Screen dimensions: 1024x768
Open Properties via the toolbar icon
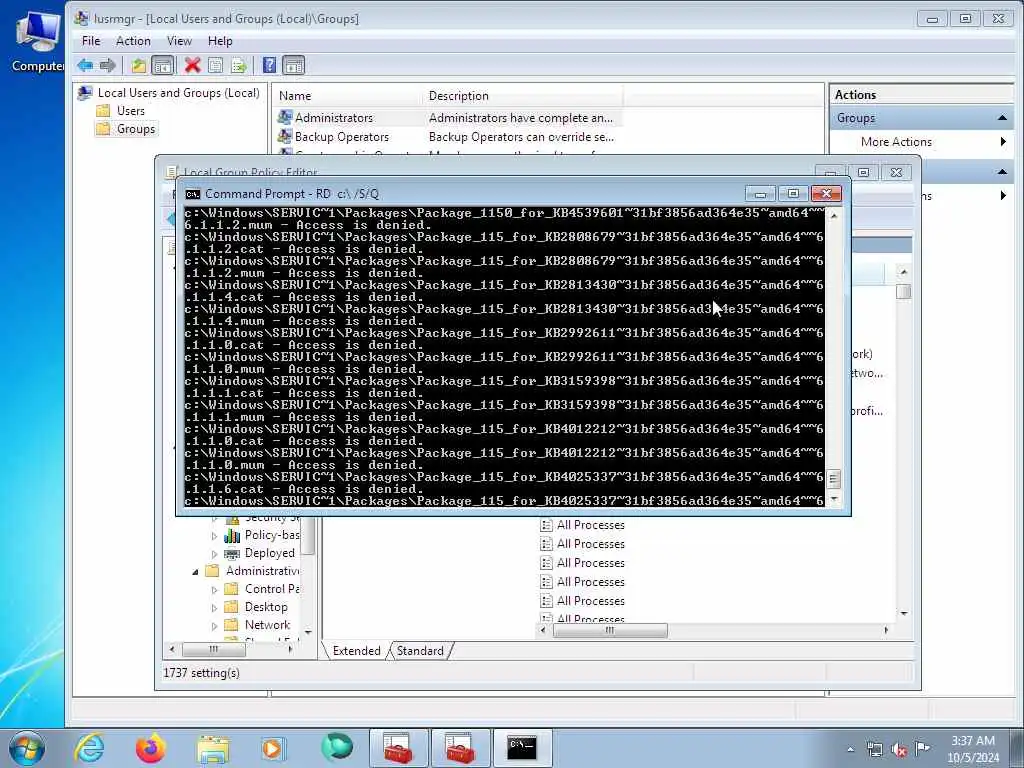[x=216, y=65]
